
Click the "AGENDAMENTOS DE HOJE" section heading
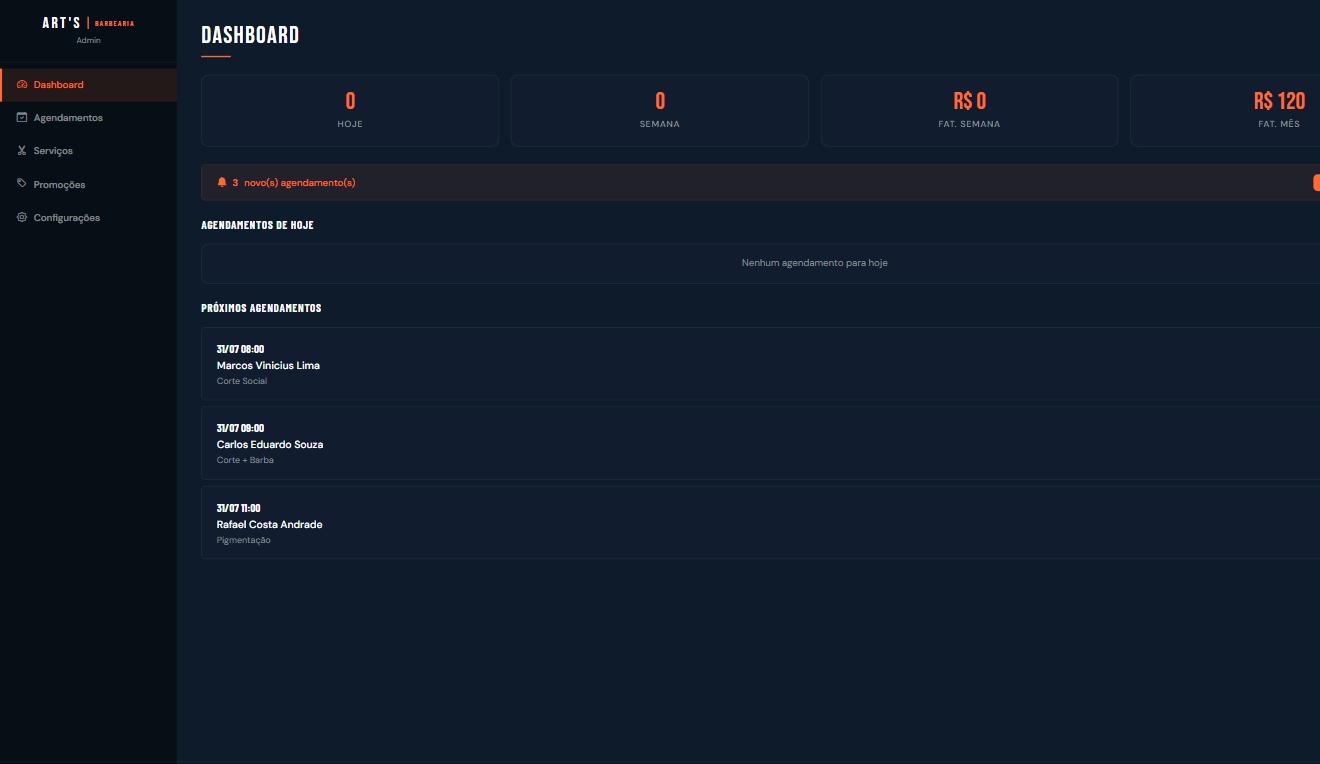pyautogui.click(x=257, y=225)
